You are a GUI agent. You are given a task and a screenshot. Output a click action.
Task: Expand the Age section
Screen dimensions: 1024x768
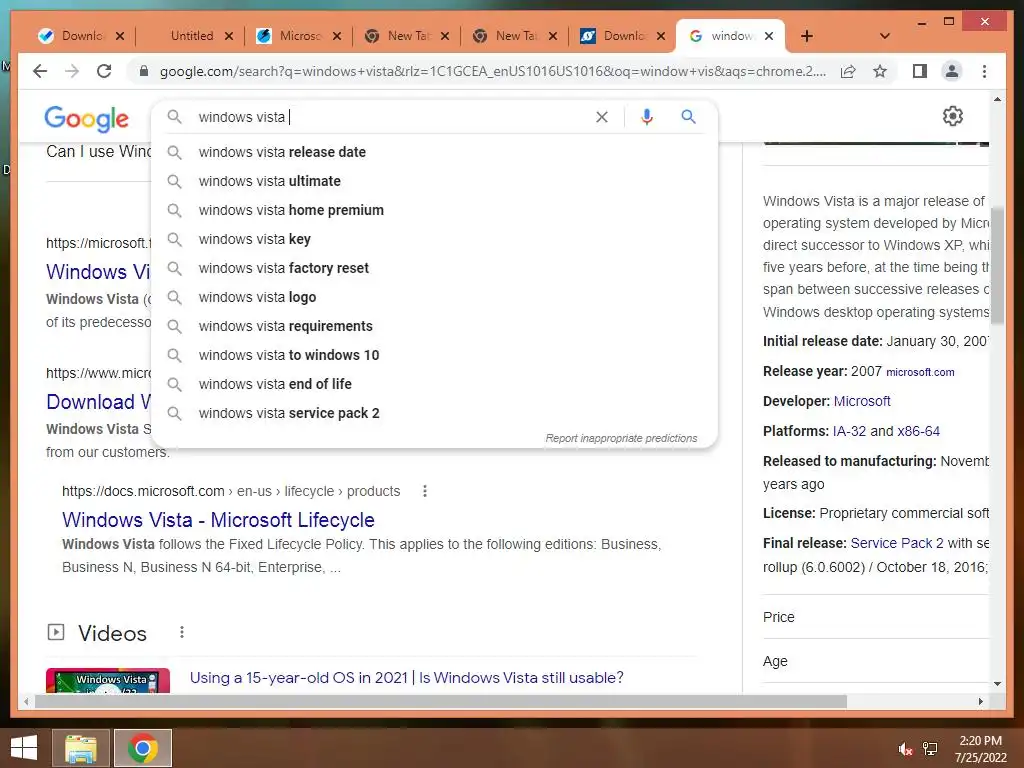pos(875,661)
